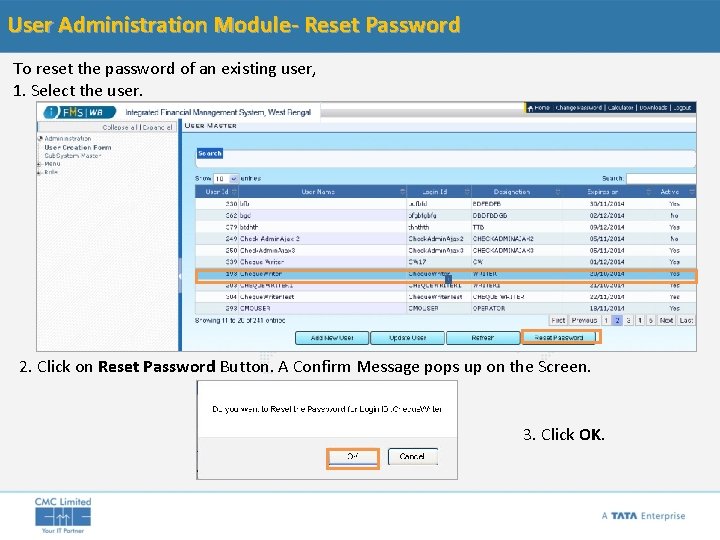This screenshot has height=540, width=720.
Task: Go to Next page of entries
Action: pyautogui.click(x=666, y=321)
